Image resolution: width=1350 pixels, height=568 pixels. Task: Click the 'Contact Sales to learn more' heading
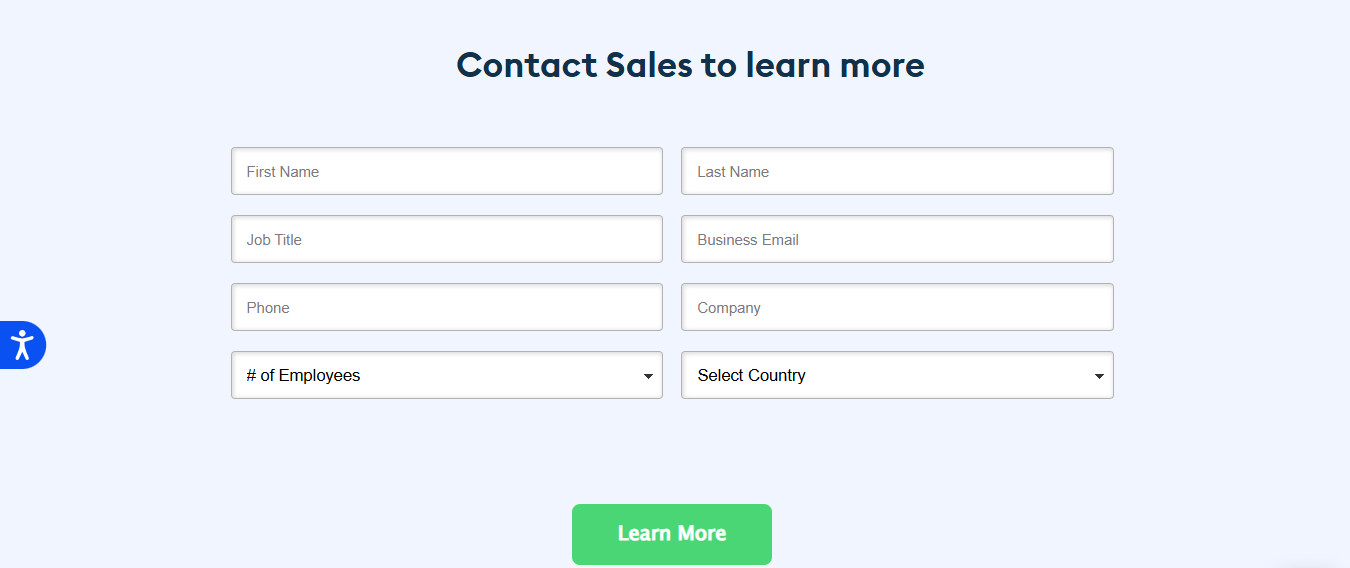[690, 65]
